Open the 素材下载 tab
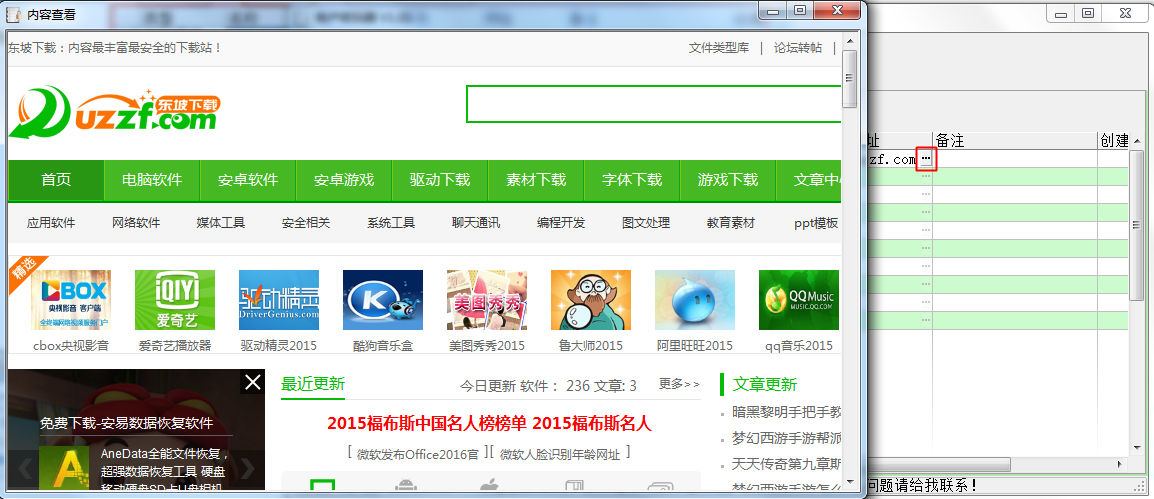This screenshot has height=499, width=1154. click(x=536, y=180)
